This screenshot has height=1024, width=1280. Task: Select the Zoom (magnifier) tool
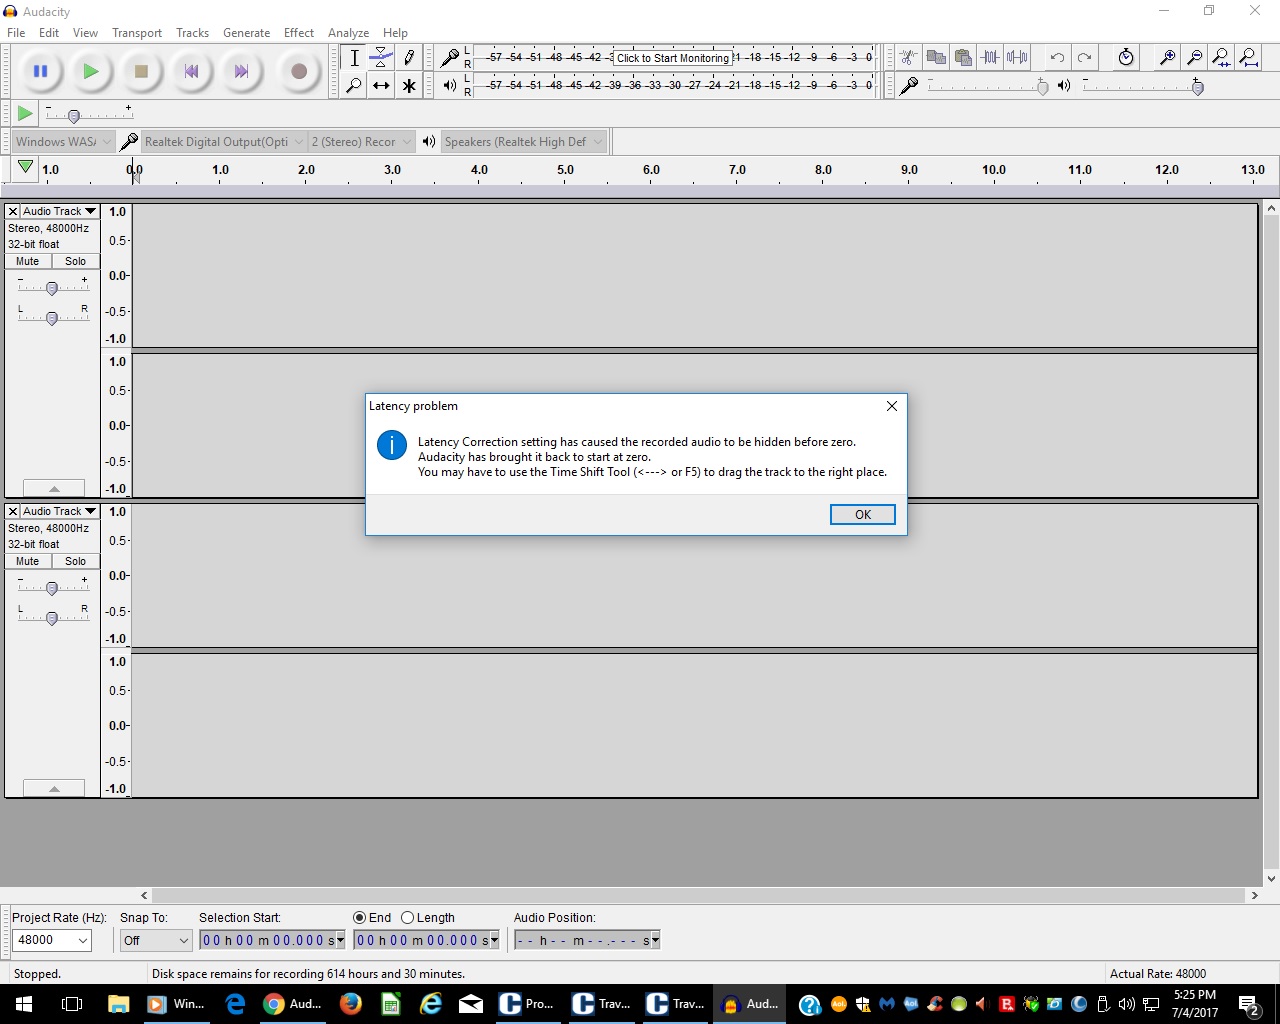(x=354, y=86)
